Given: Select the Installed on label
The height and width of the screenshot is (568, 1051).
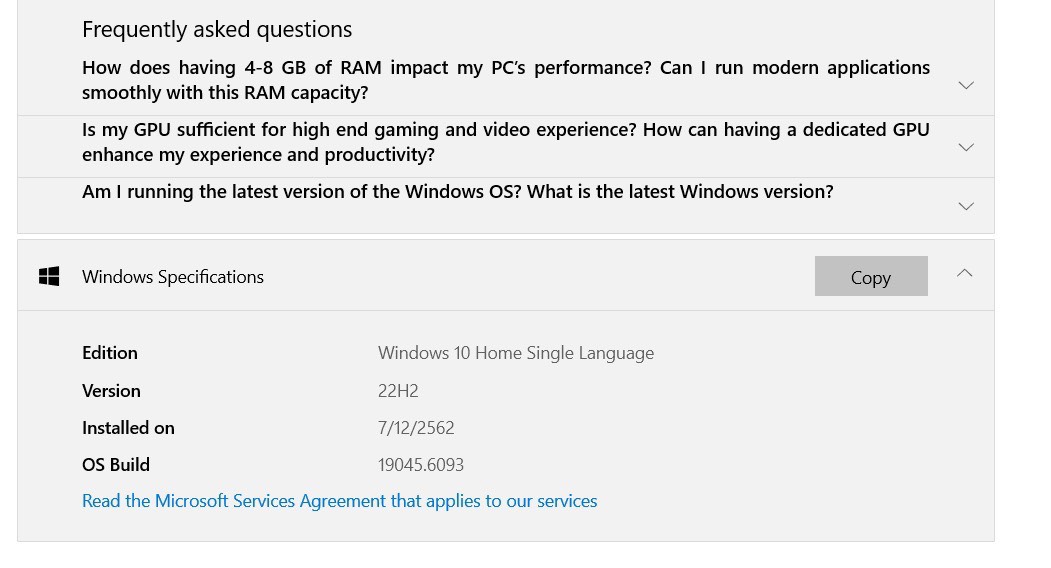Looking at the screenshot, I should pyautogui.click(x=128, y=428).
